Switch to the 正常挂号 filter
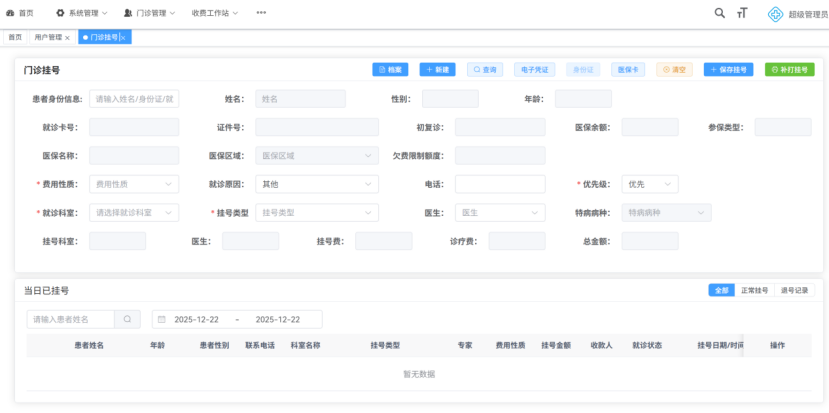The image size is (829, 413). (754, 290)
